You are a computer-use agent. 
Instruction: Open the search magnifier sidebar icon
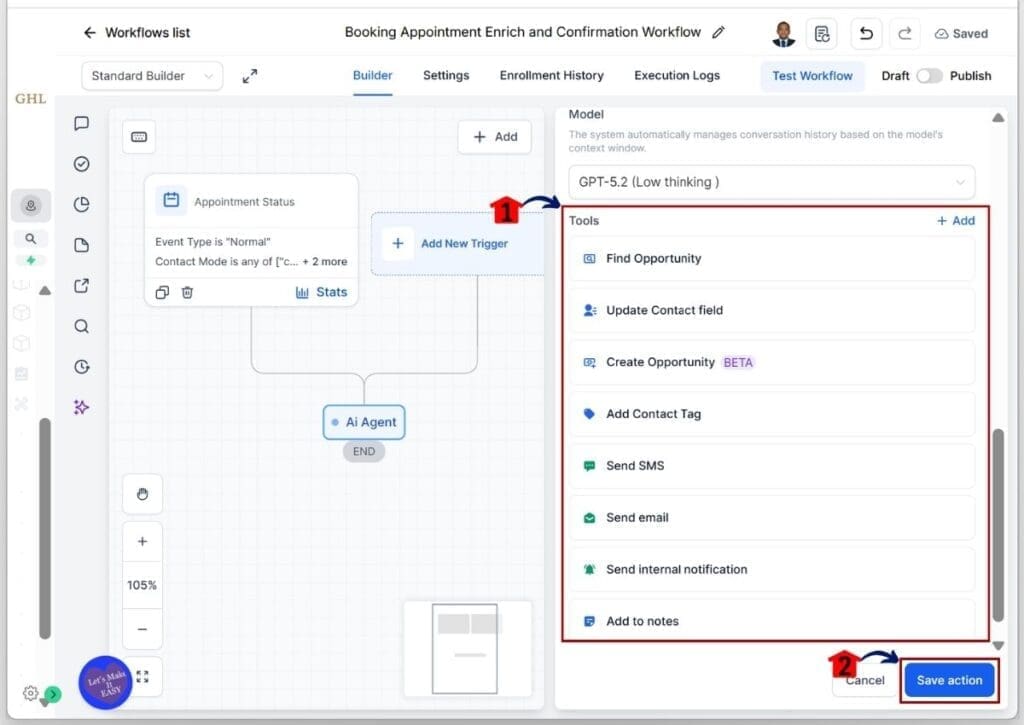point(82,326)
